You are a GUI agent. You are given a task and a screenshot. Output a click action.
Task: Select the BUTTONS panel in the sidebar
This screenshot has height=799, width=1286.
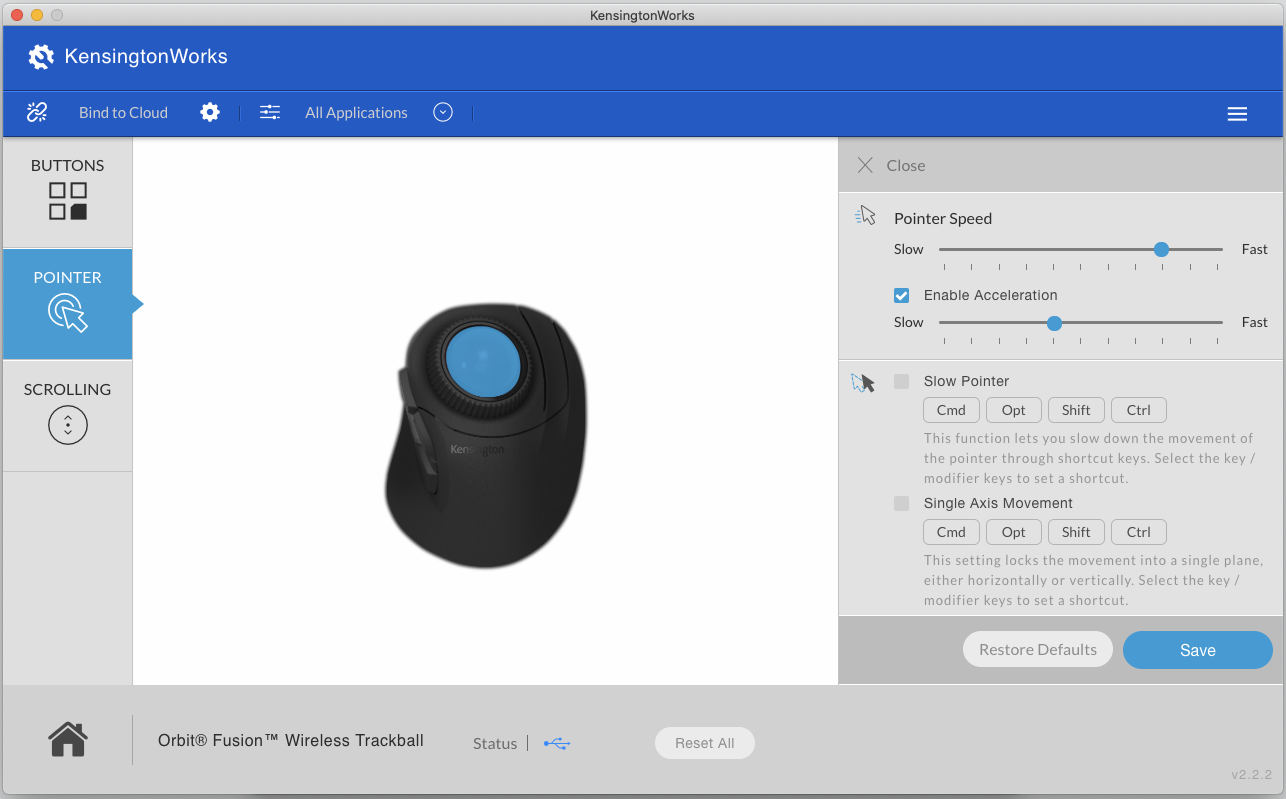(x=67, y=193)
